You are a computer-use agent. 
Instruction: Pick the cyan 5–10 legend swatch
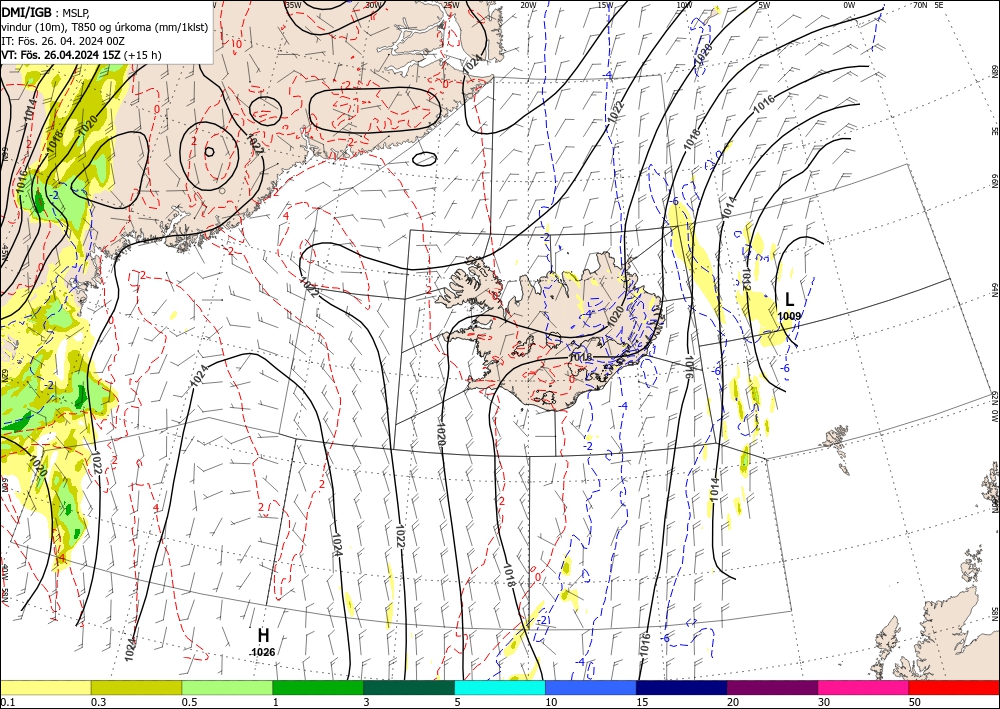[500, 687]
